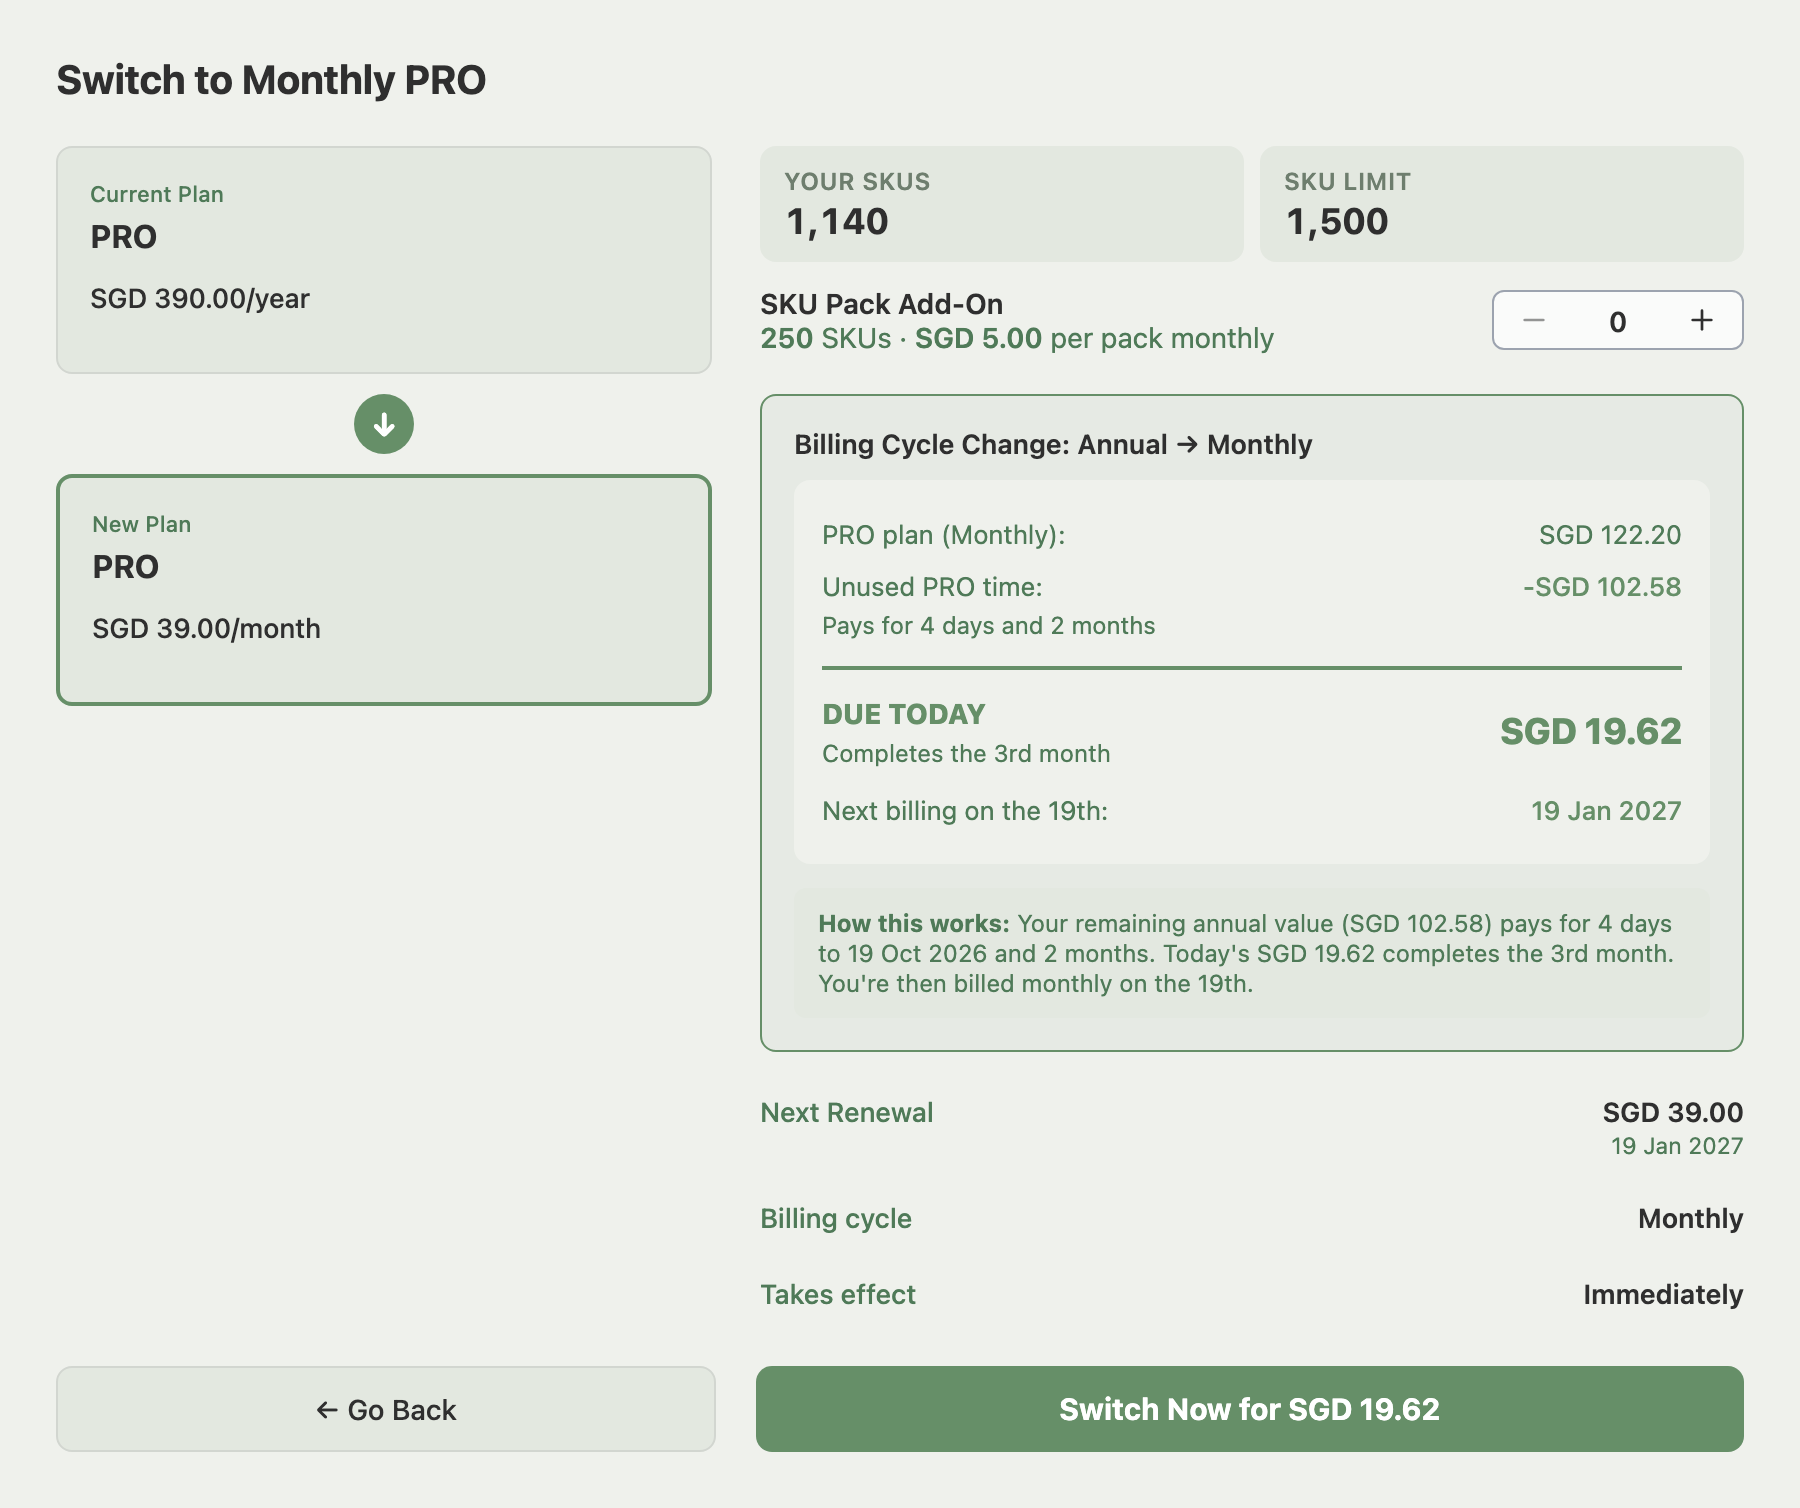The width and height of the screenshot is (1800, 1508).
Task: Click 'Next Renewal' label
Action: tap(847, 1113)
